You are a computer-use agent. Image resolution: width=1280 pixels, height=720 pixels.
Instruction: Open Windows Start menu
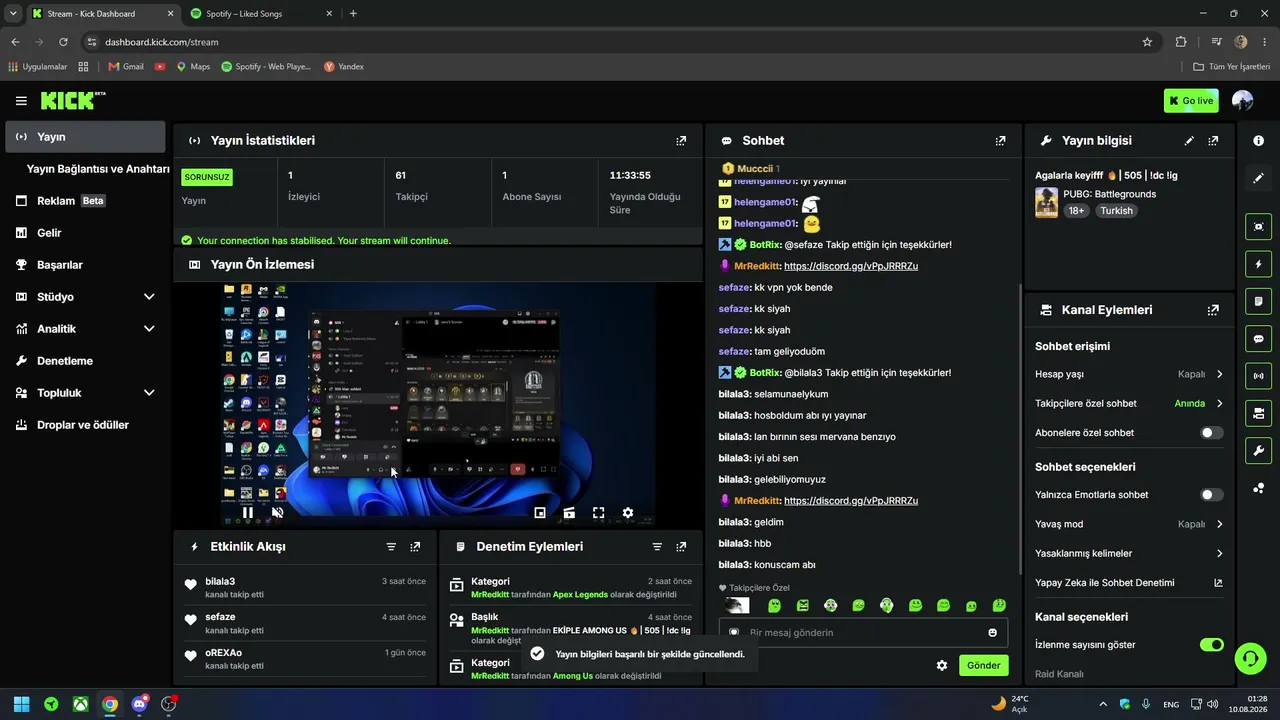tap(21, 704)
